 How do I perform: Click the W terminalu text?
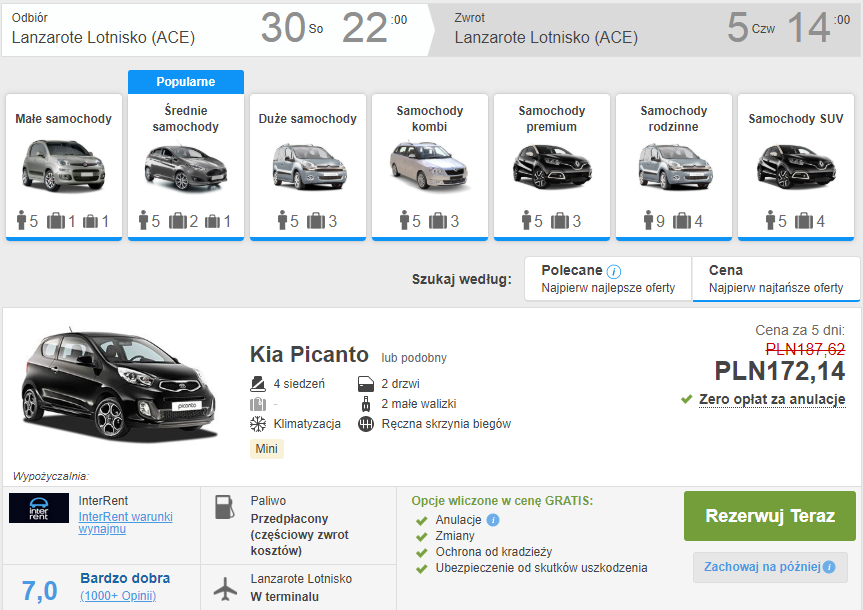[x=285, y=597]
